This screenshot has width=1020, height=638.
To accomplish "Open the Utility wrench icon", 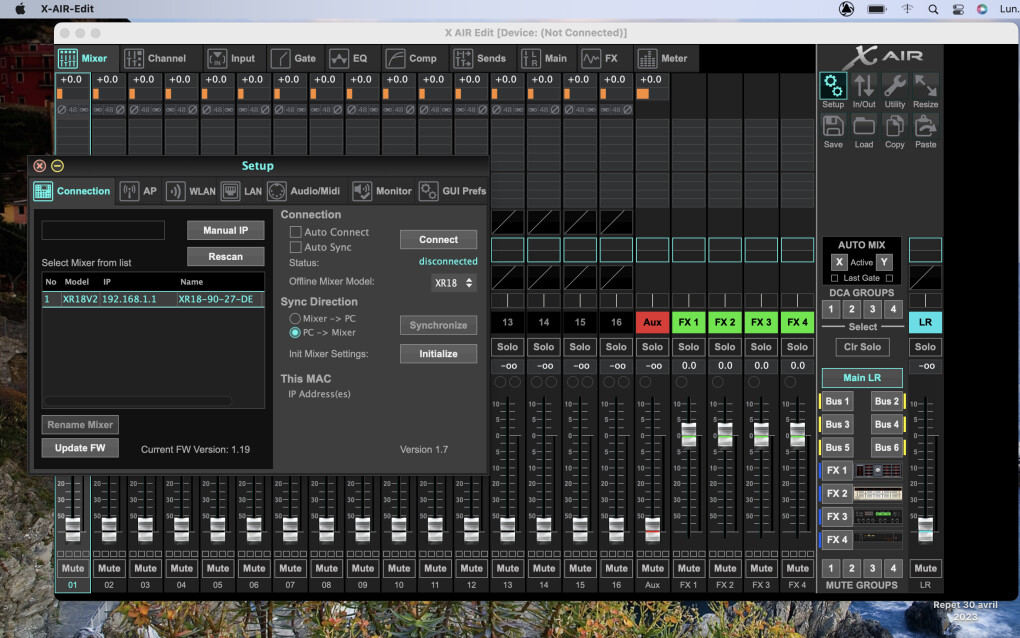I will [x=895, y=86].
